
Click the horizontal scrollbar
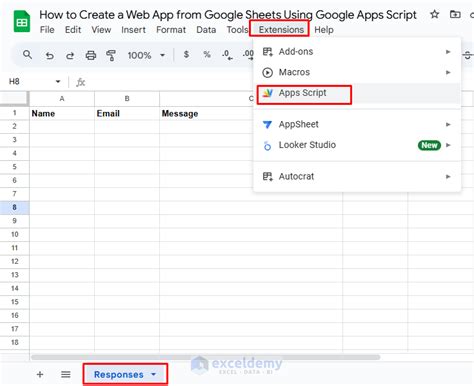point(205,357)
